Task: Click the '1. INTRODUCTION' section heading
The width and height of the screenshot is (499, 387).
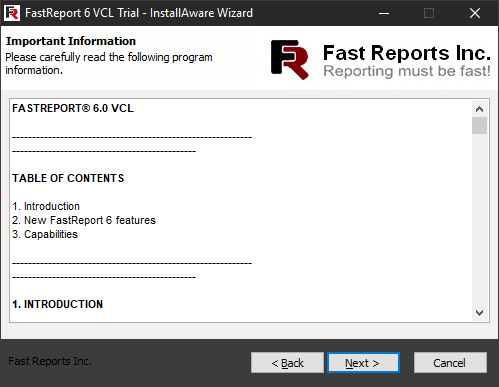Action: (57, 304)
